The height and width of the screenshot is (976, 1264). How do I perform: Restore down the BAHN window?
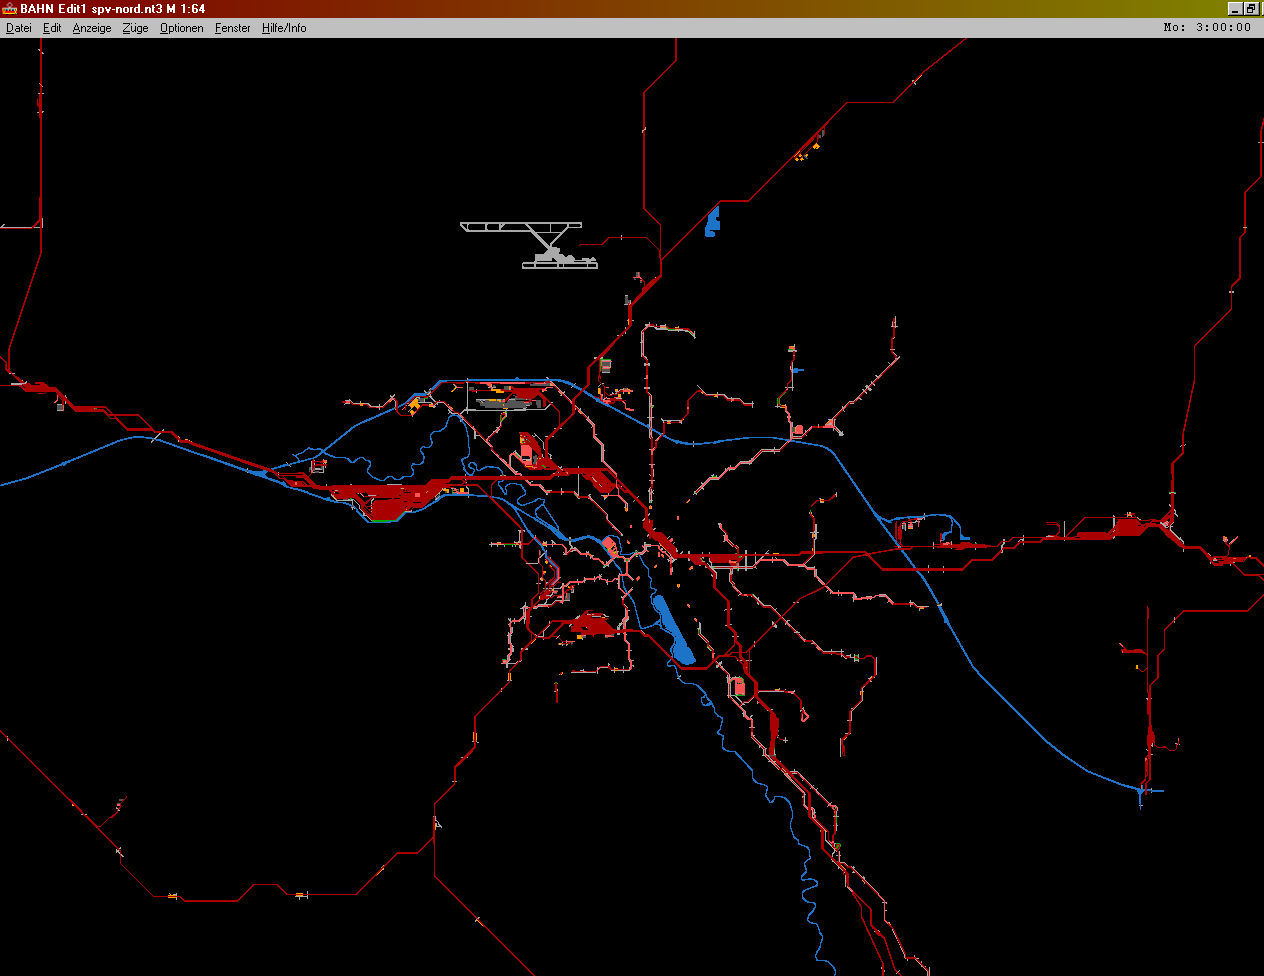click(1250, 9)
